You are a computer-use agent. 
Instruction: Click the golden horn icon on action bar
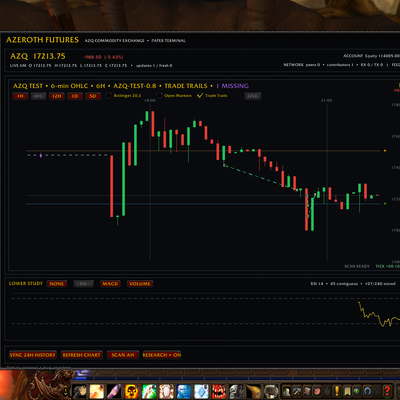tap(253, 391)
